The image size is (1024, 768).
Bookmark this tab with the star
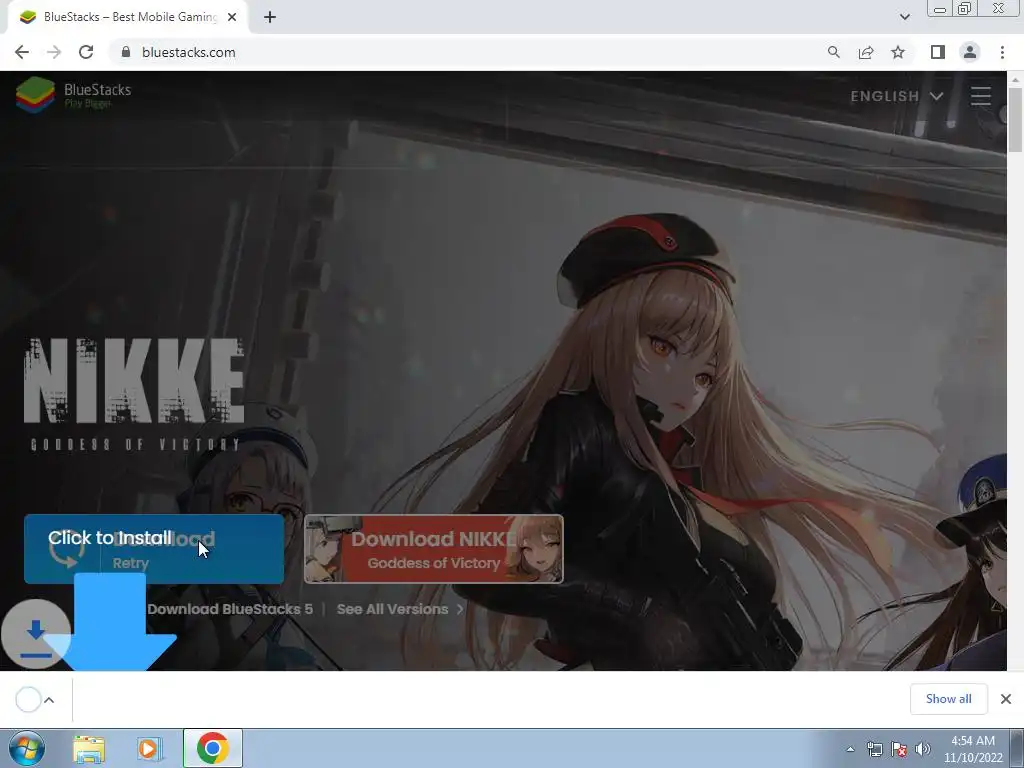(898, 52)
